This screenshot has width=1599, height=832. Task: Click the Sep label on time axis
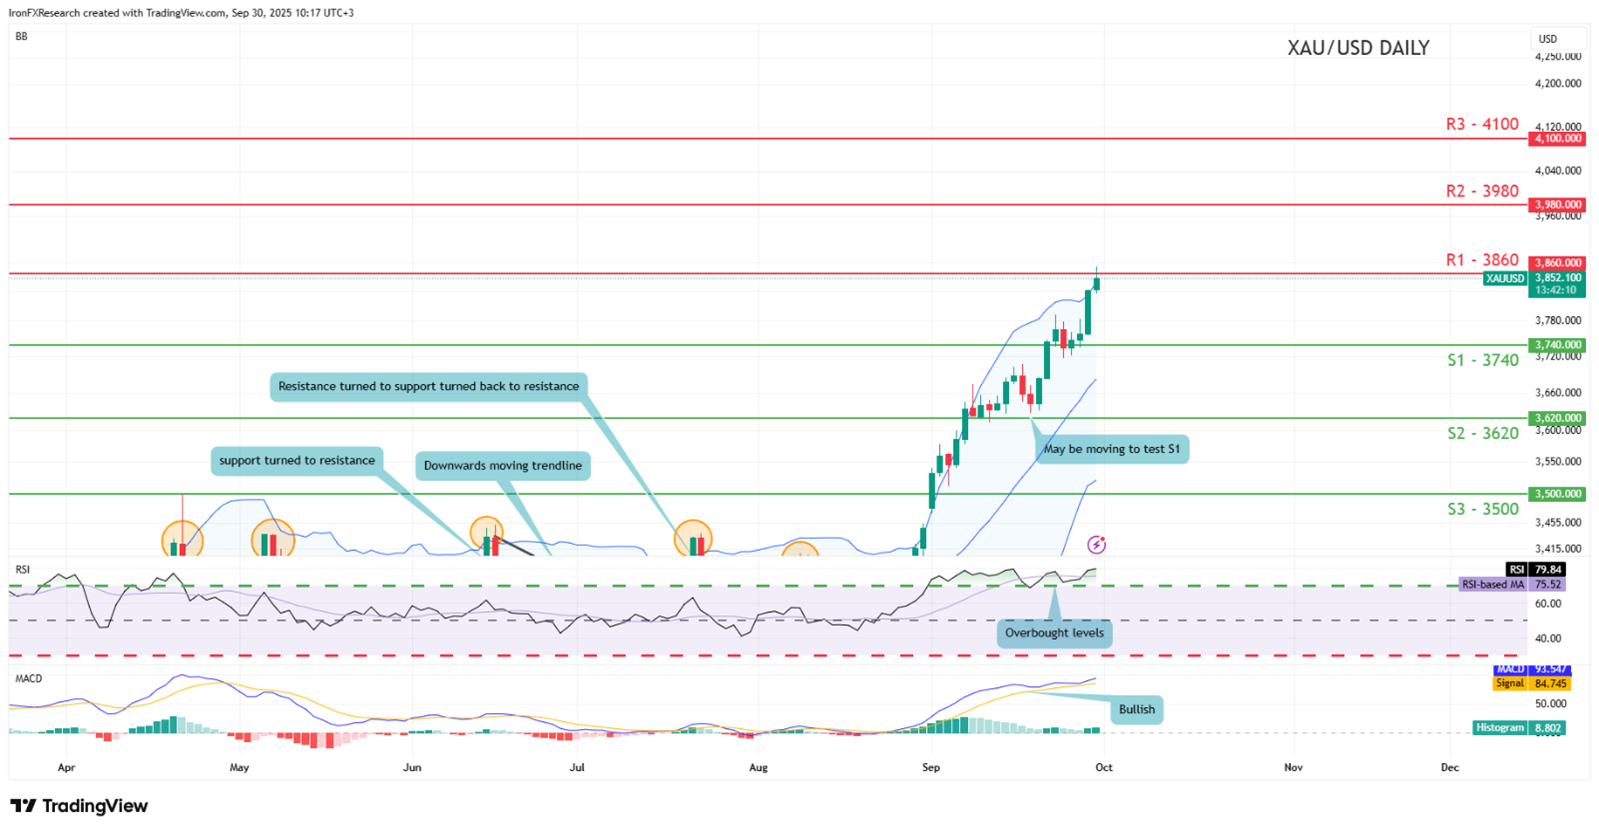click(x=931, y=768)
